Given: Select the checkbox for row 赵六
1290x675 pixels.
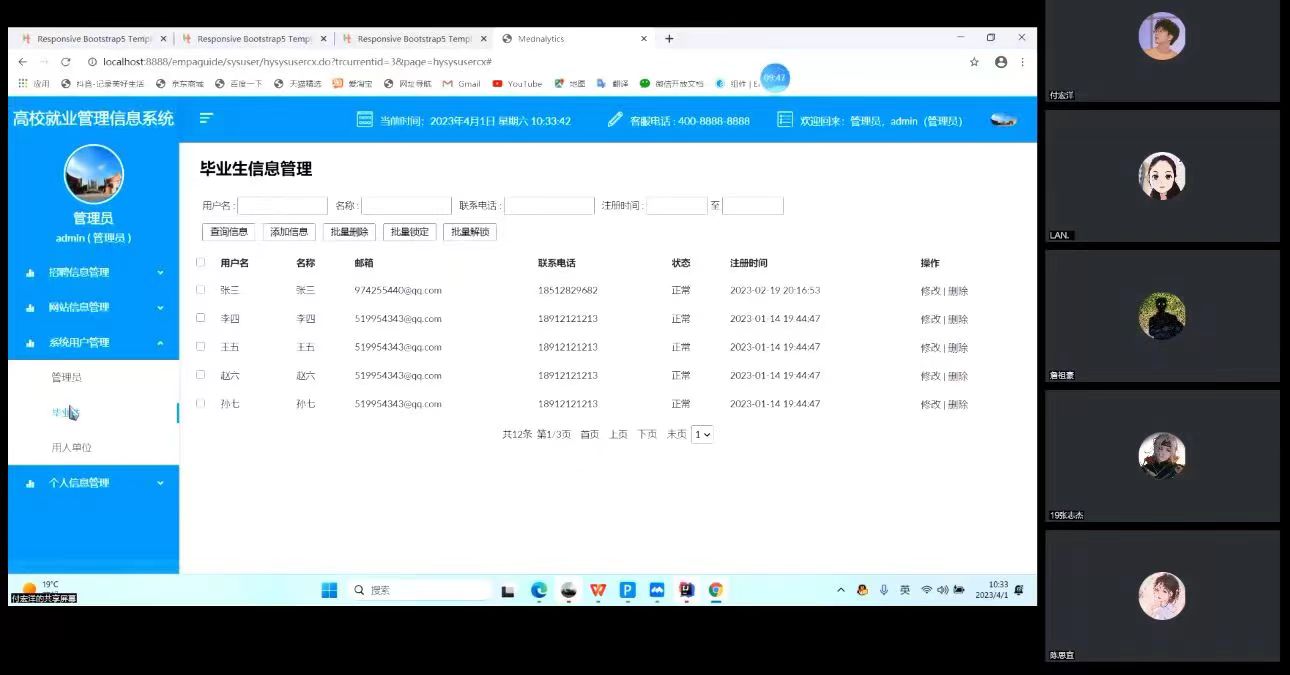Looking at the screenshot, I should click(x=201, y=375).
